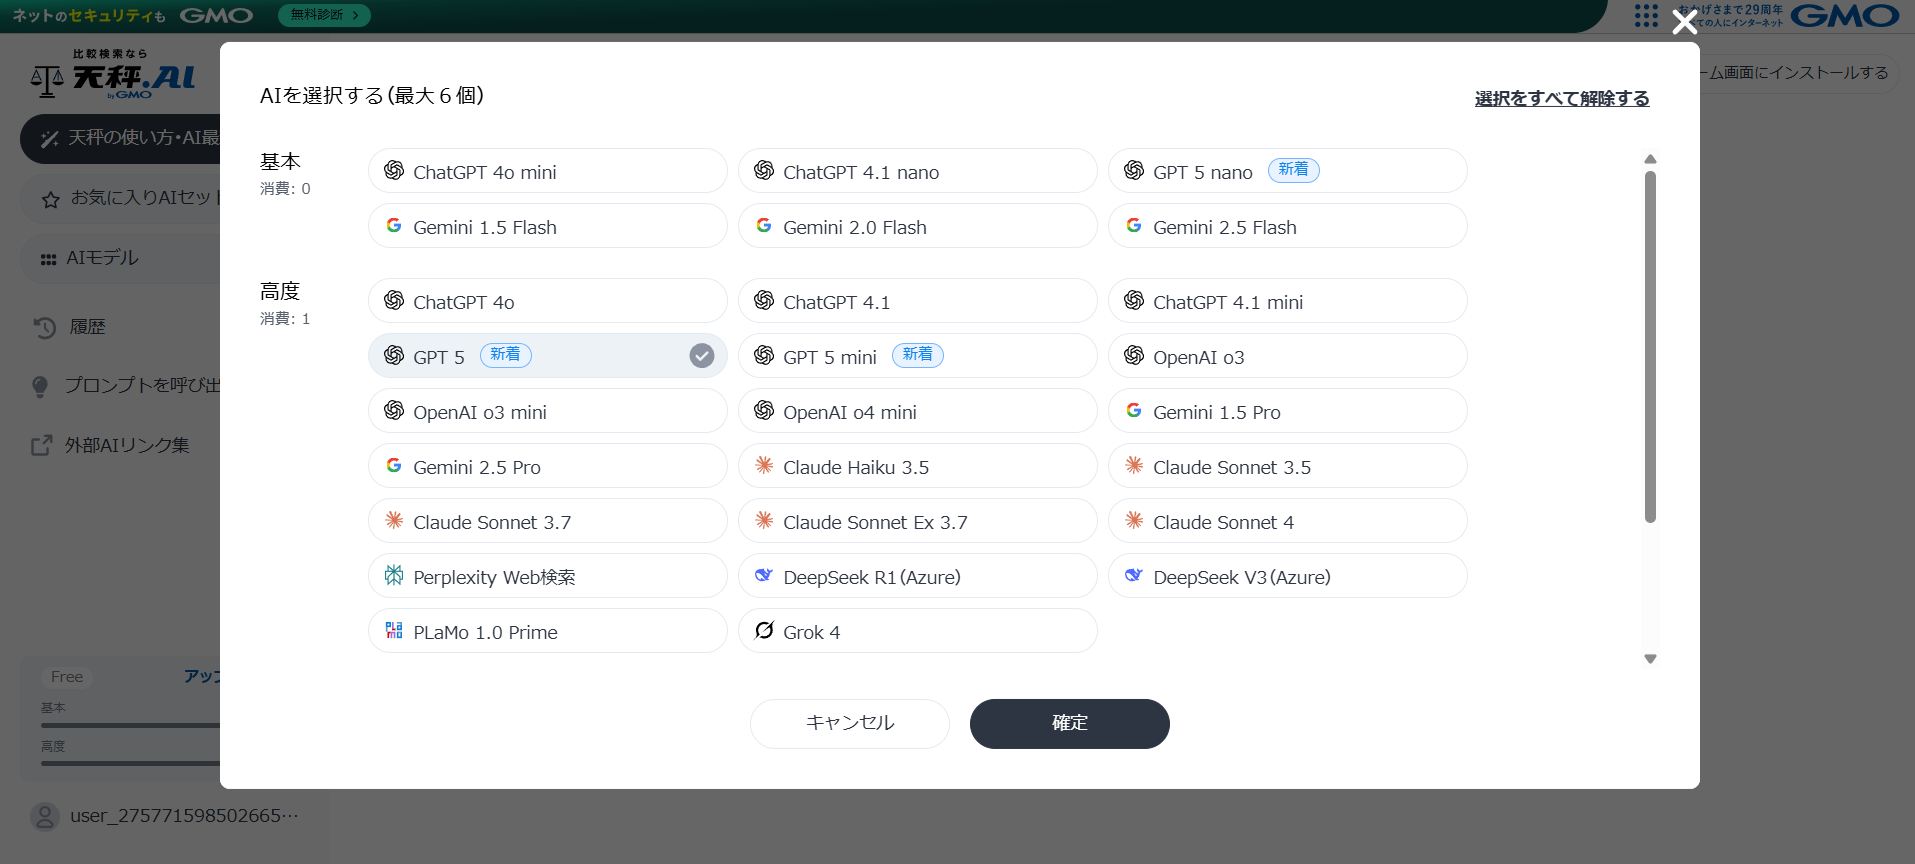Click the Claude Sonnet 4 starburst icon
1915x864 pixels.
(x=1134, y=520)
